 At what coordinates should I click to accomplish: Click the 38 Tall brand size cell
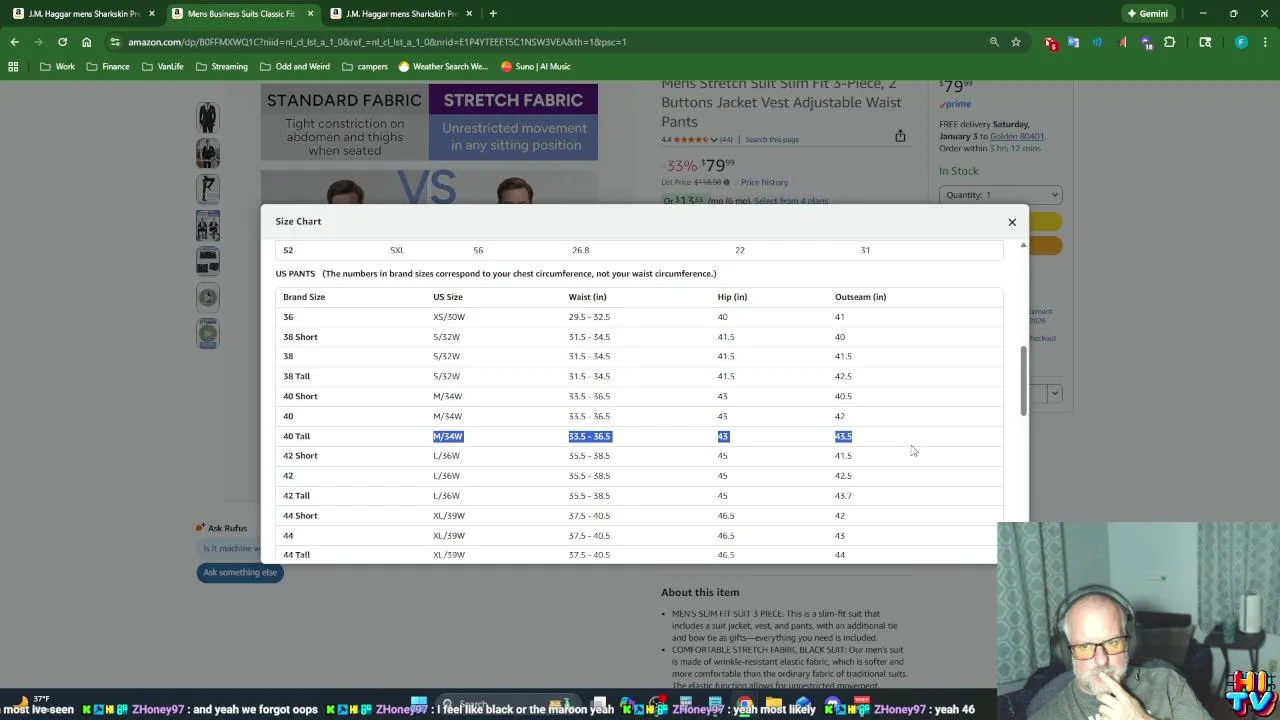point(296,376)
